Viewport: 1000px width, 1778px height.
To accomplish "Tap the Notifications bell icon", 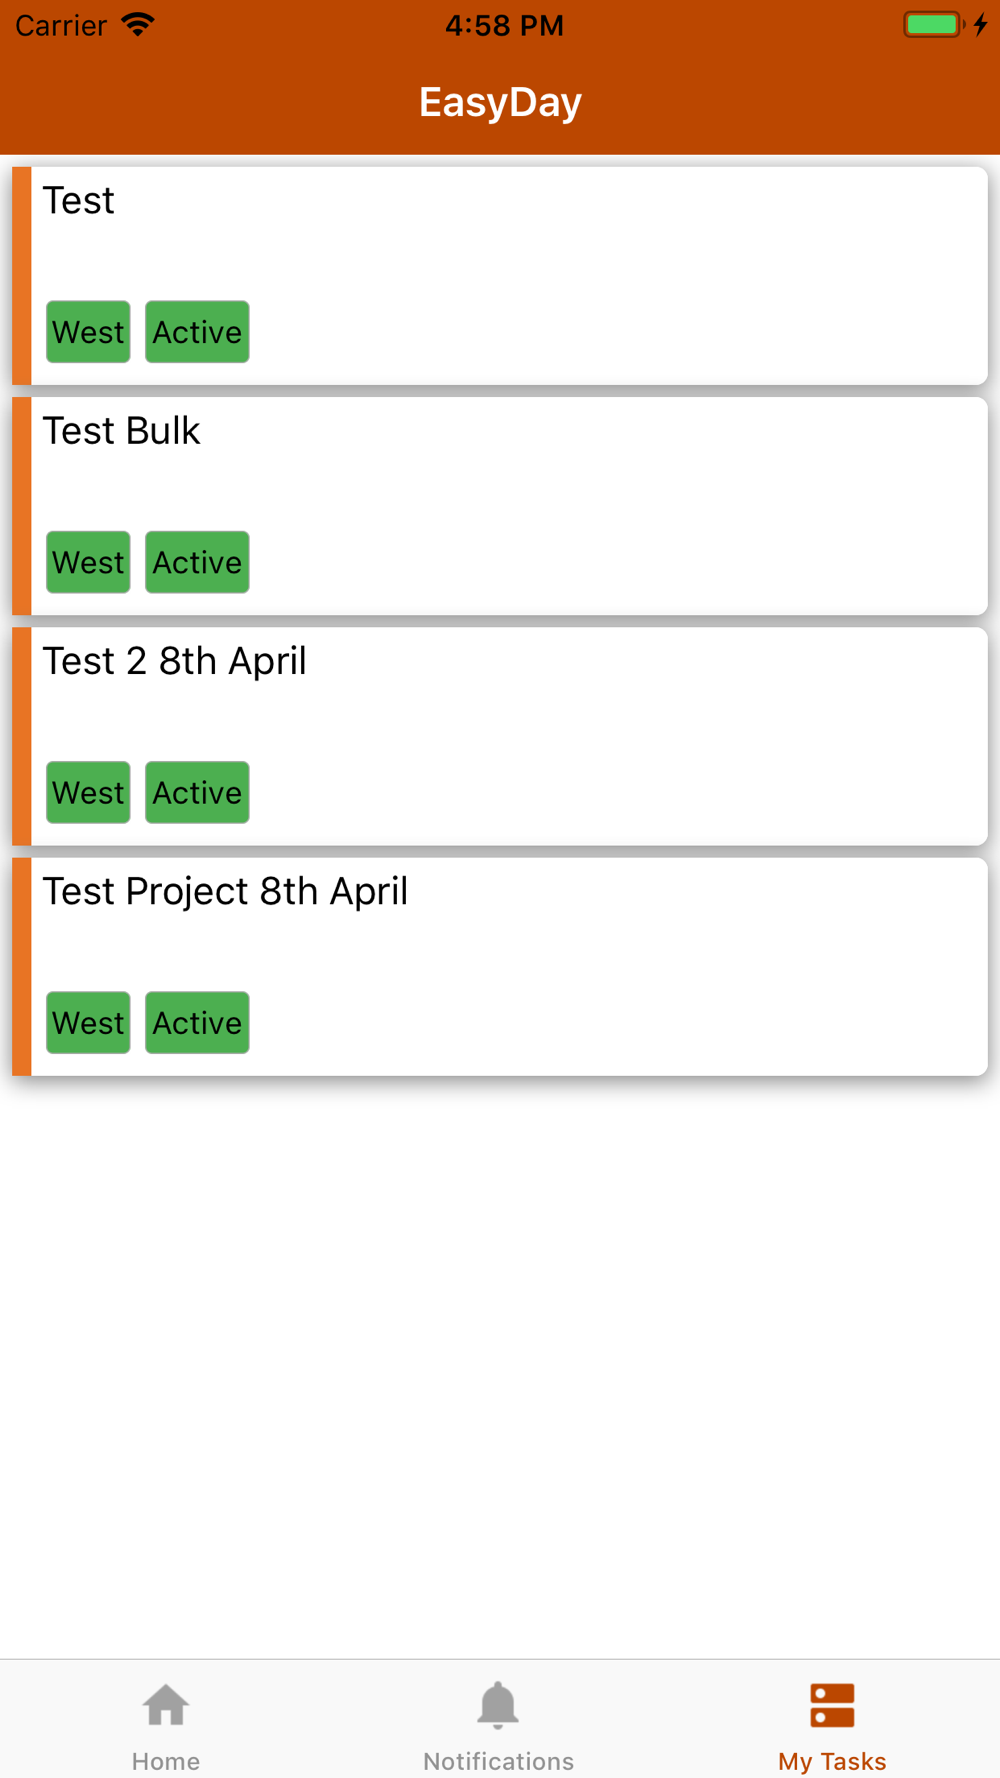I will pos(498,1705).
